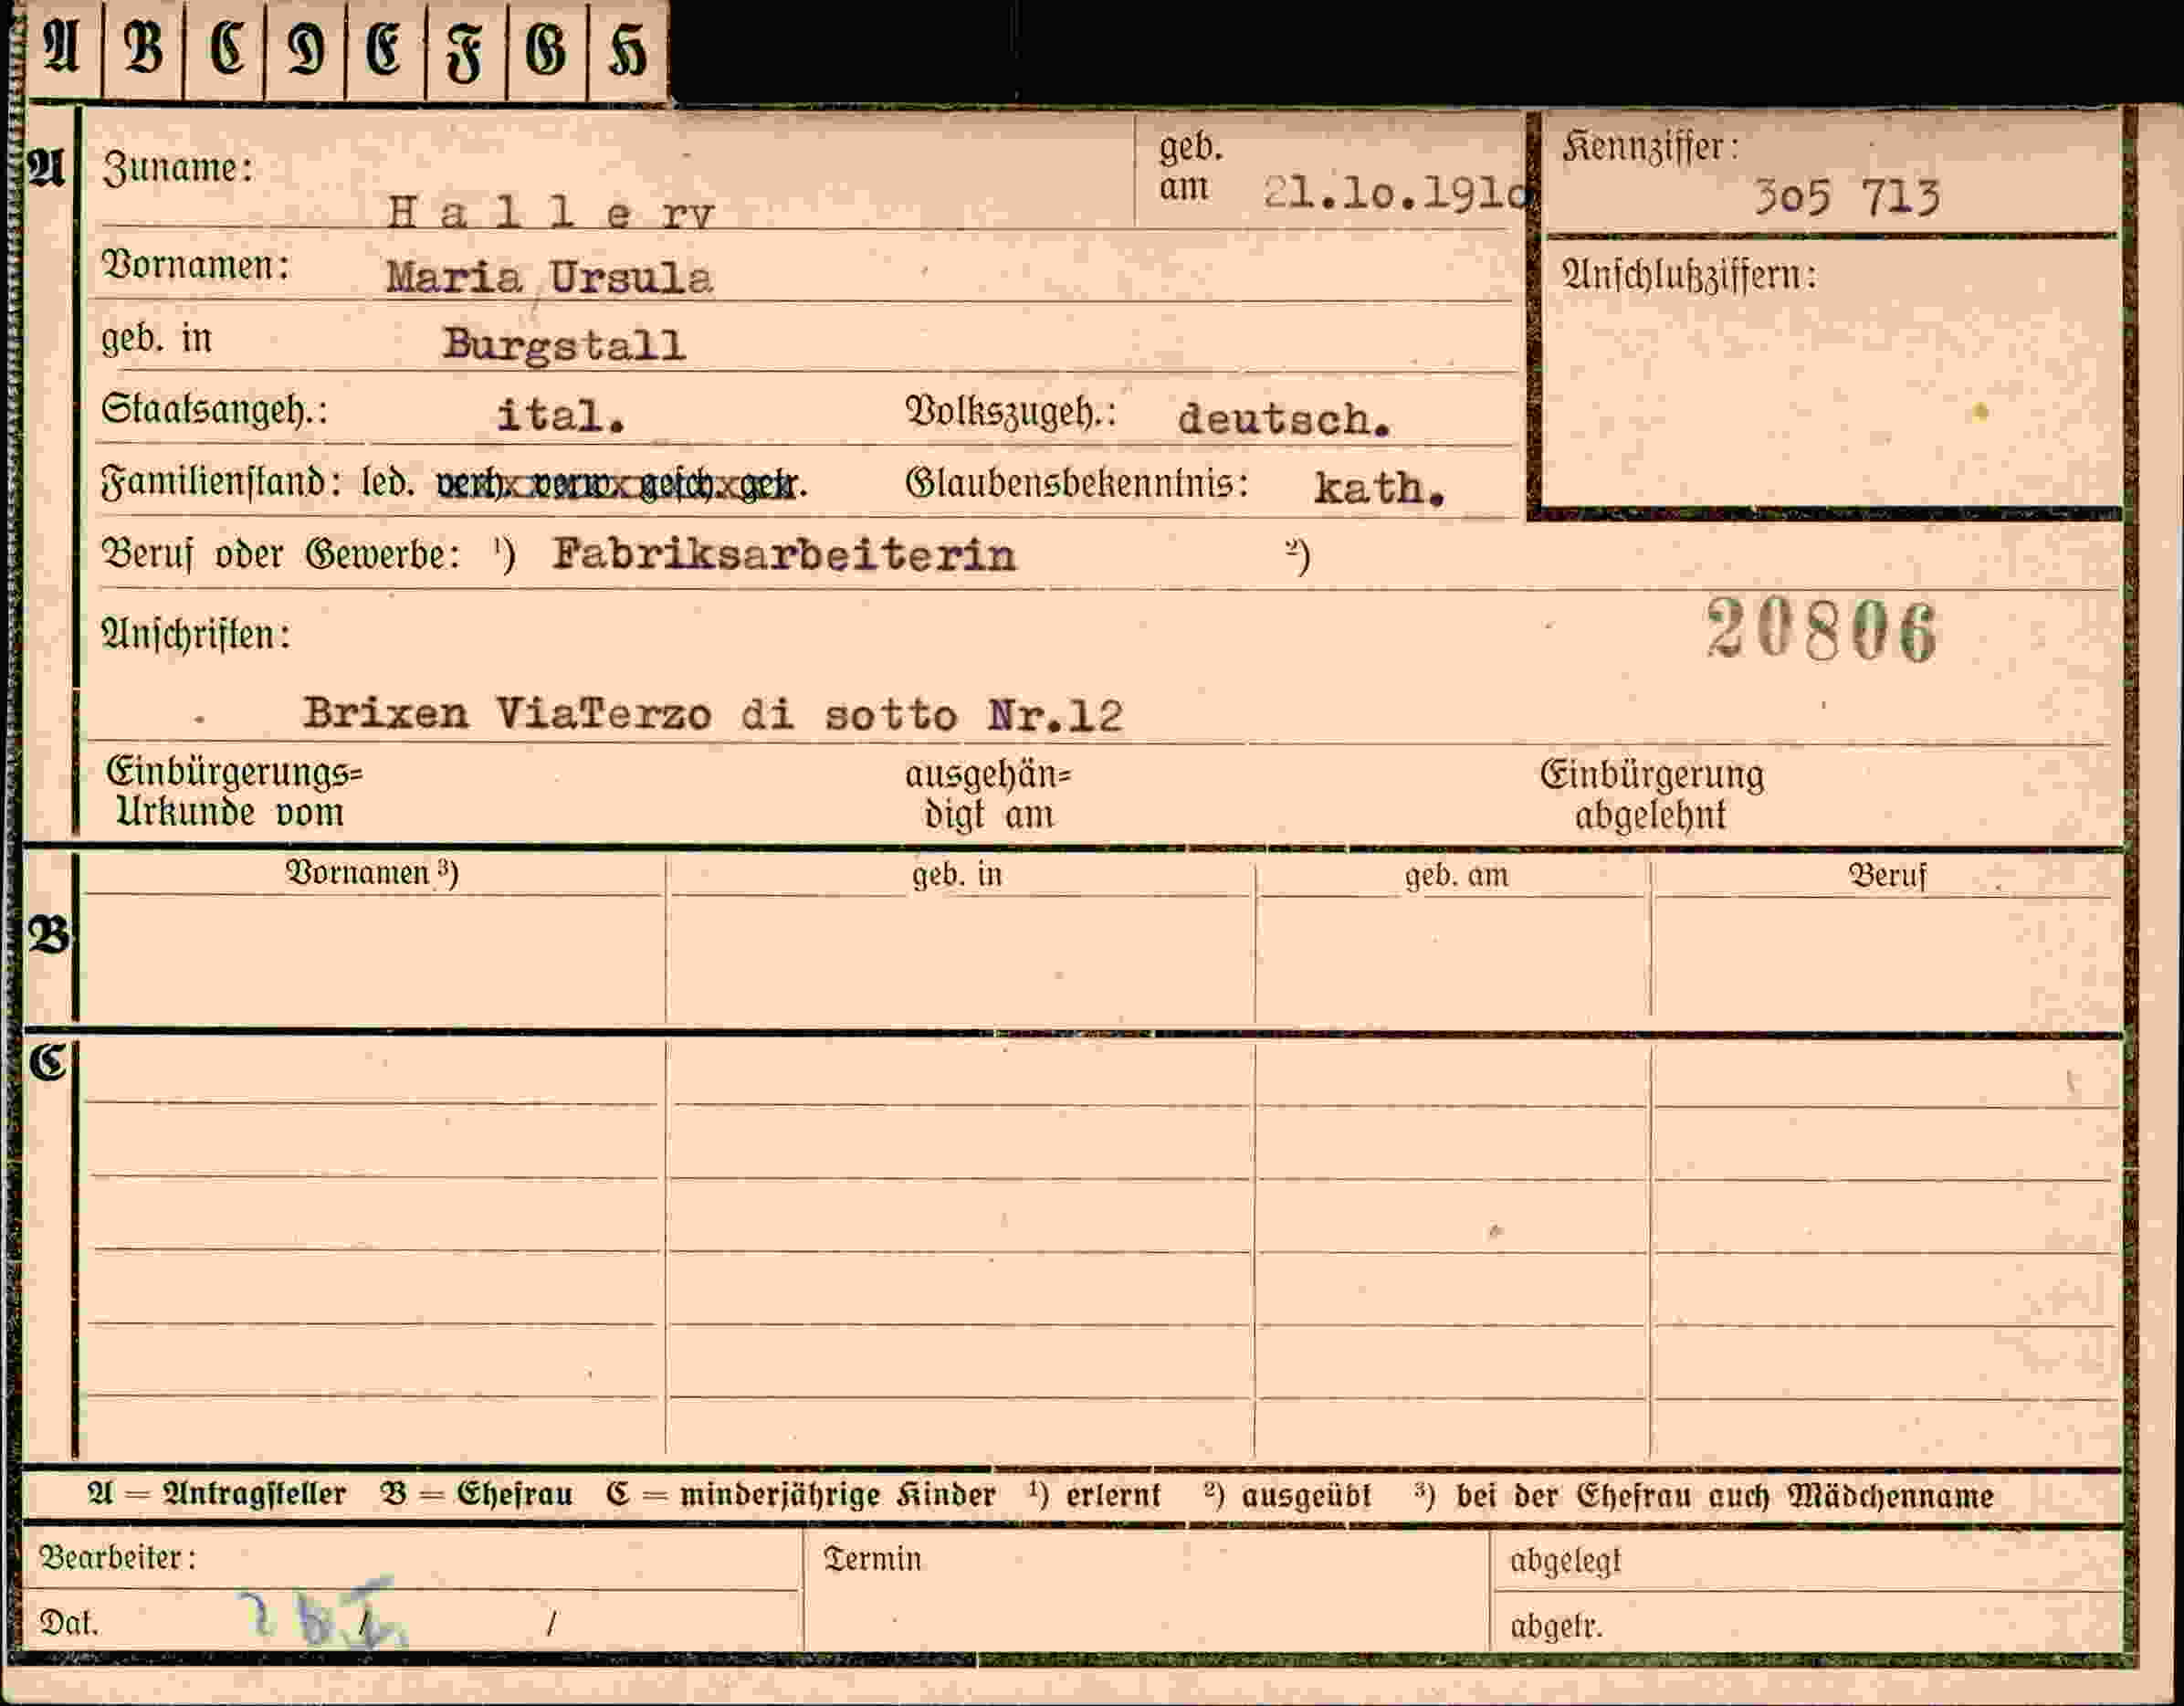Click legend text 'C = minderjährige Kinder'
The height and width of the screenshot is (1706, 2184).
pyautogui.click(x=801, y=1494)
